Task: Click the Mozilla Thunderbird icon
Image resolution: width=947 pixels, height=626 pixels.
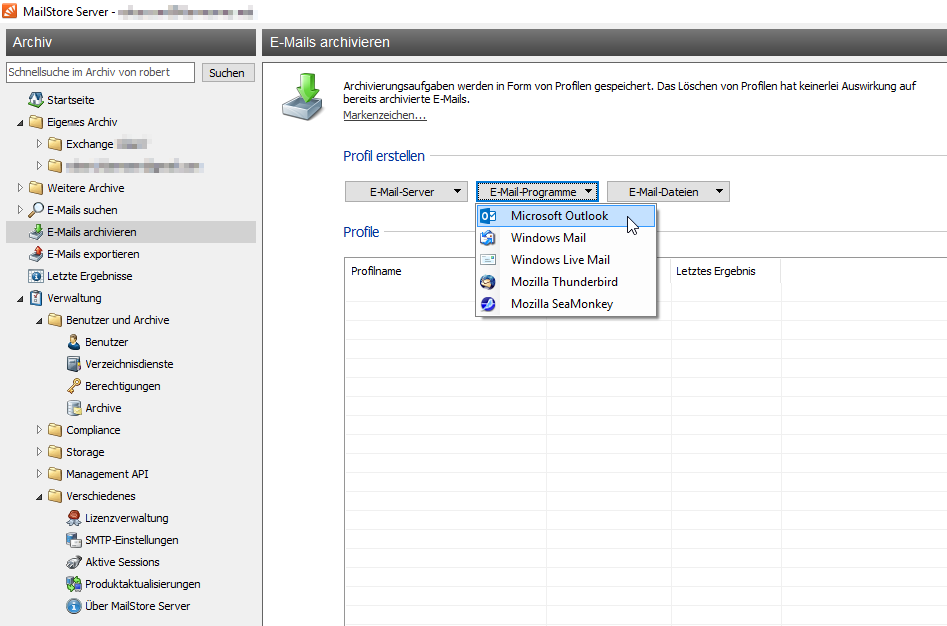Action: point(488,282)
